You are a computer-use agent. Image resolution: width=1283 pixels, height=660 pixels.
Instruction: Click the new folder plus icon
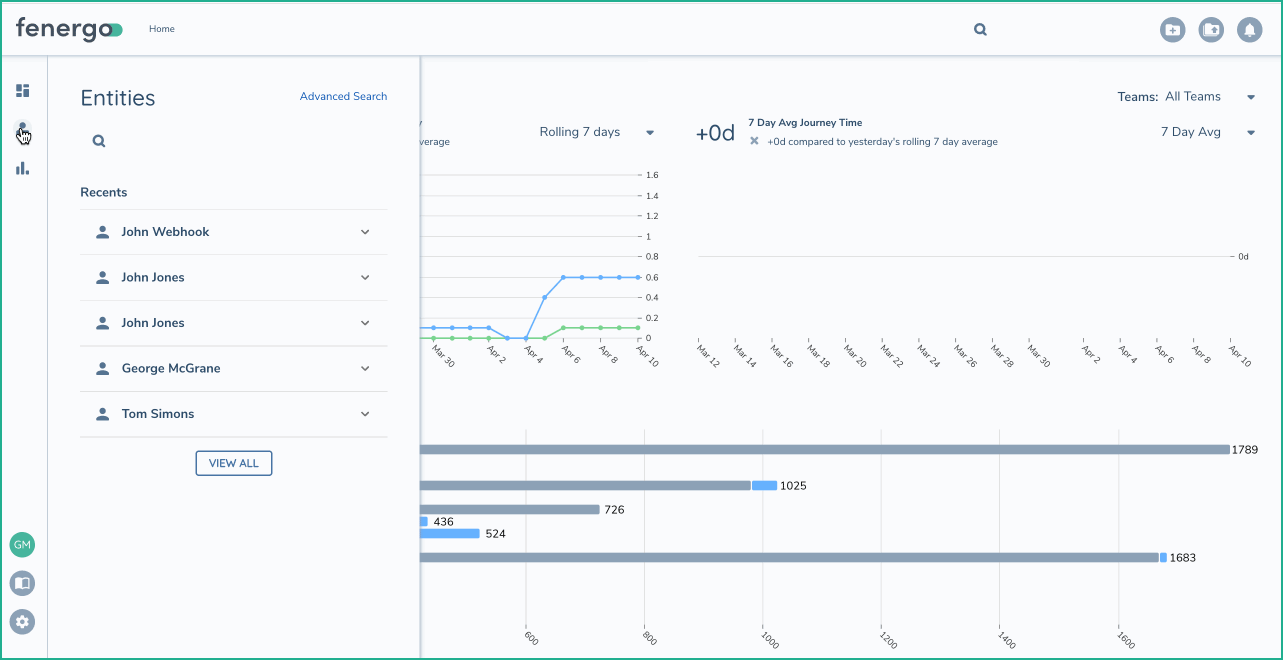pyautogui.click(x=1172, y=30)
